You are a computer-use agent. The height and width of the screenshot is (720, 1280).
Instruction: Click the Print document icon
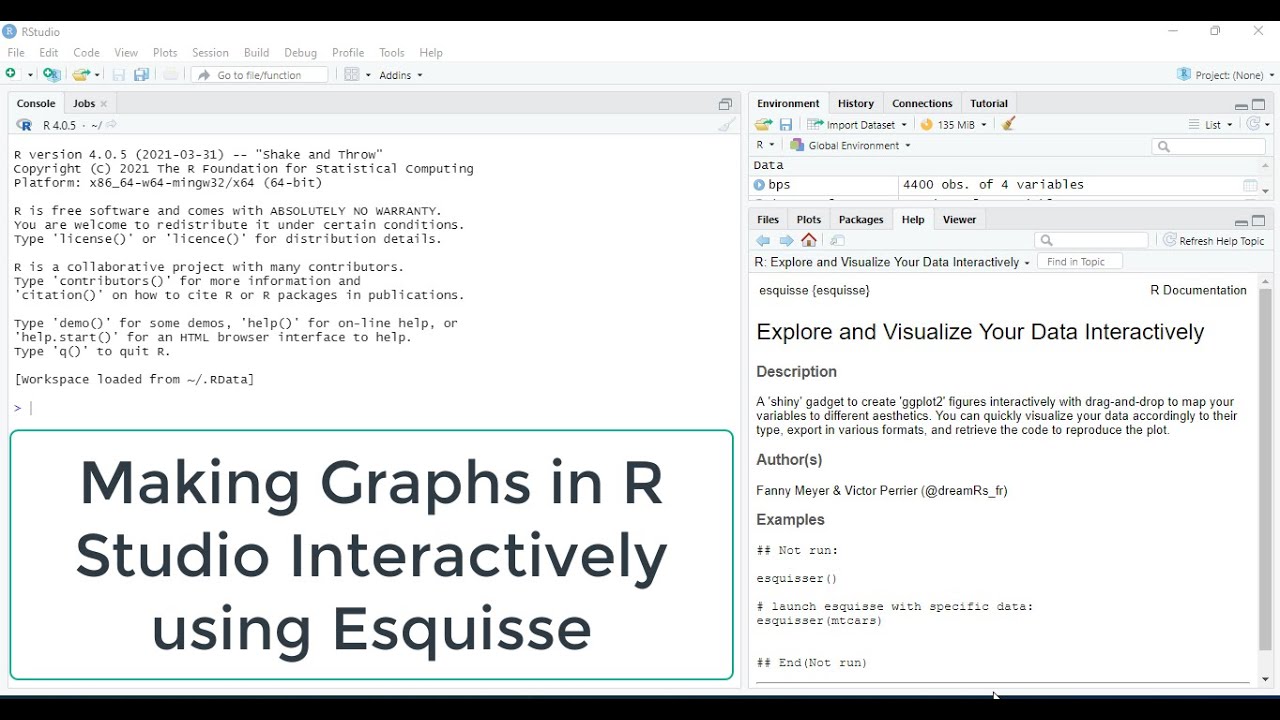click(171, 75)
